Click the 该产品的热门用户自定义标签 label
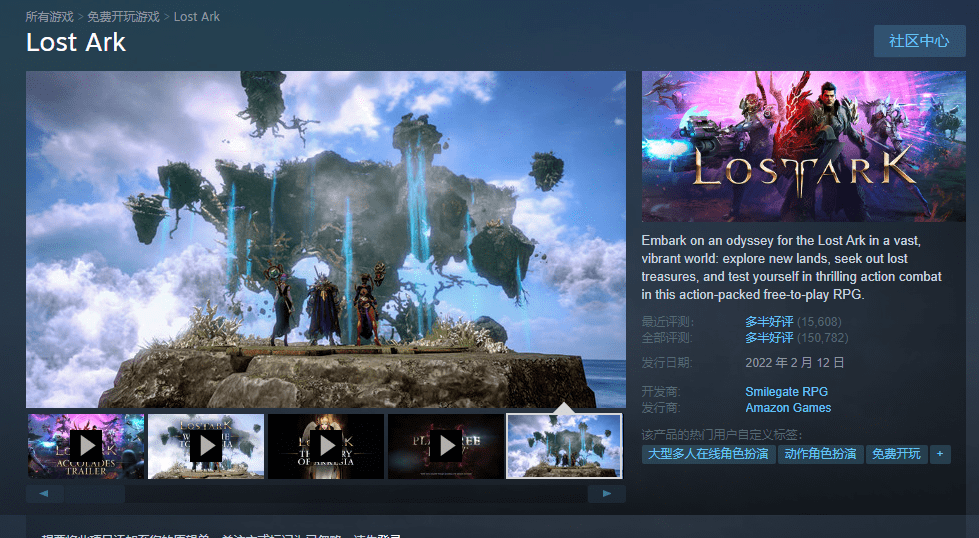979x538 pixels. pyautogui.click(x=722, y=434)
